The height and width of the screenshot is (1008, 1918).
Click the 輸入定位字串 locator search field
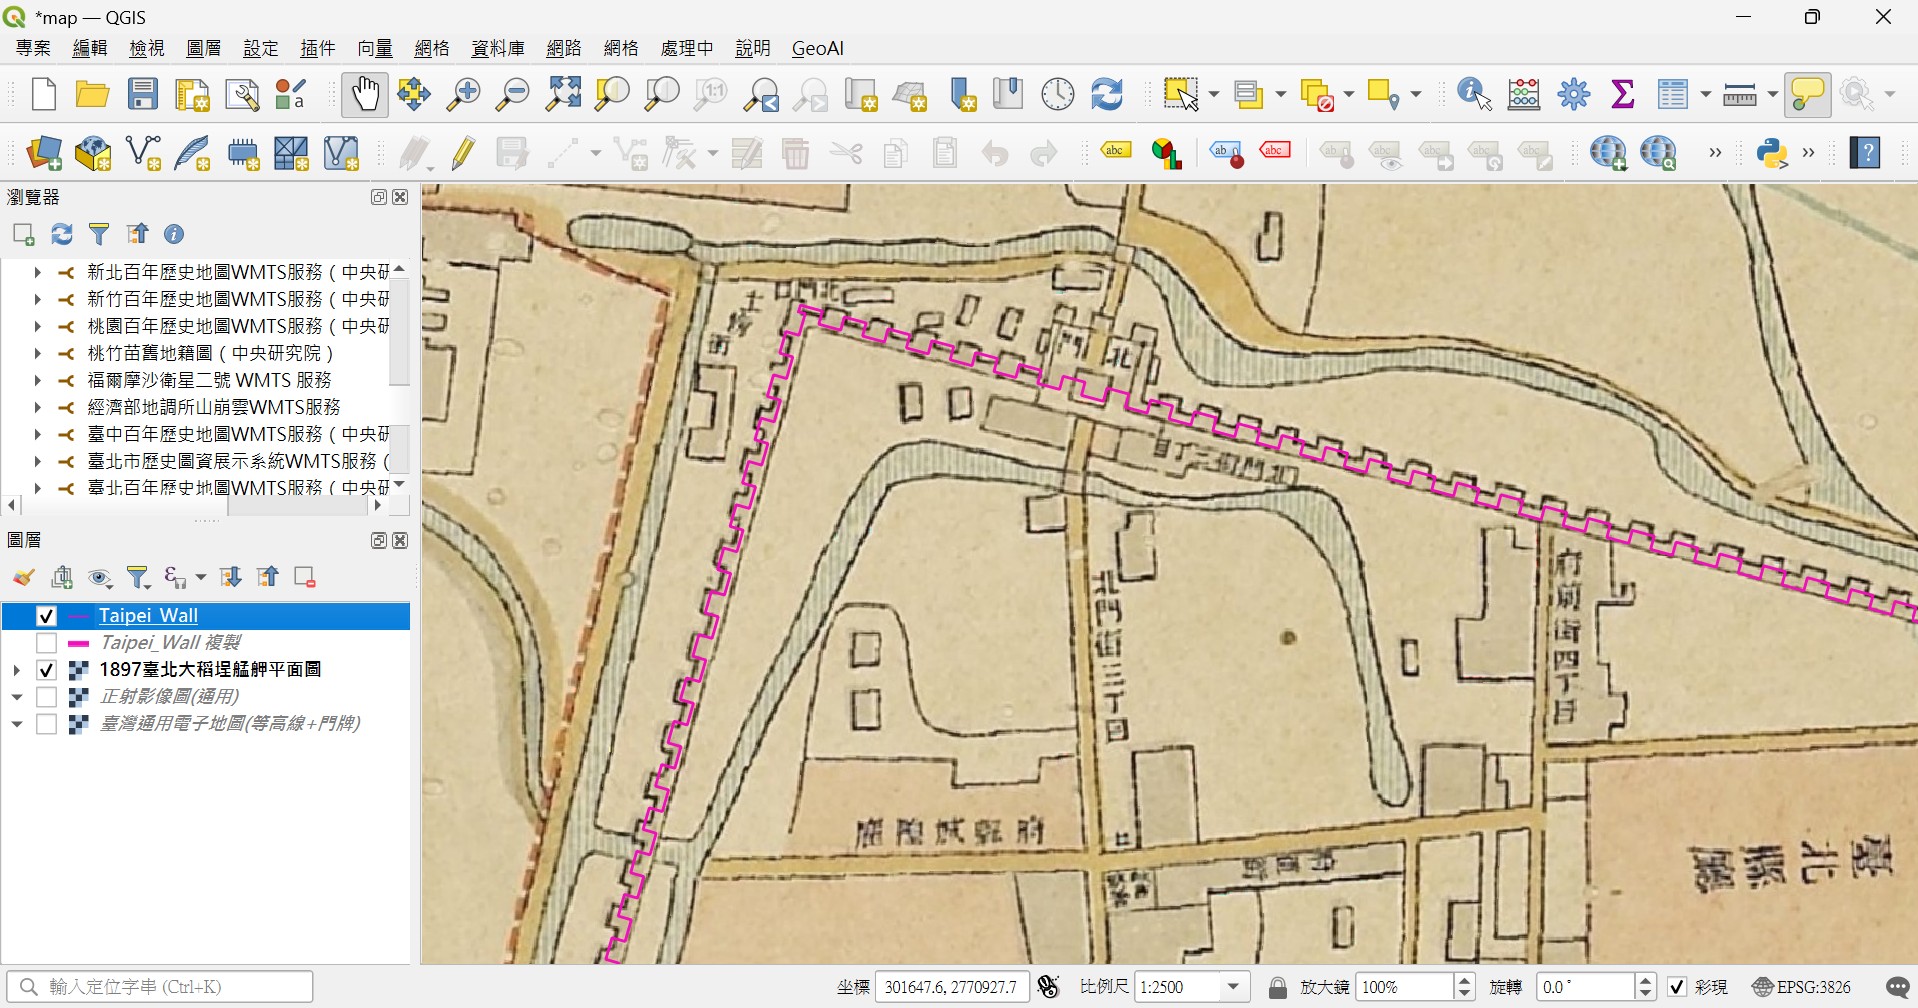point(160,987)
